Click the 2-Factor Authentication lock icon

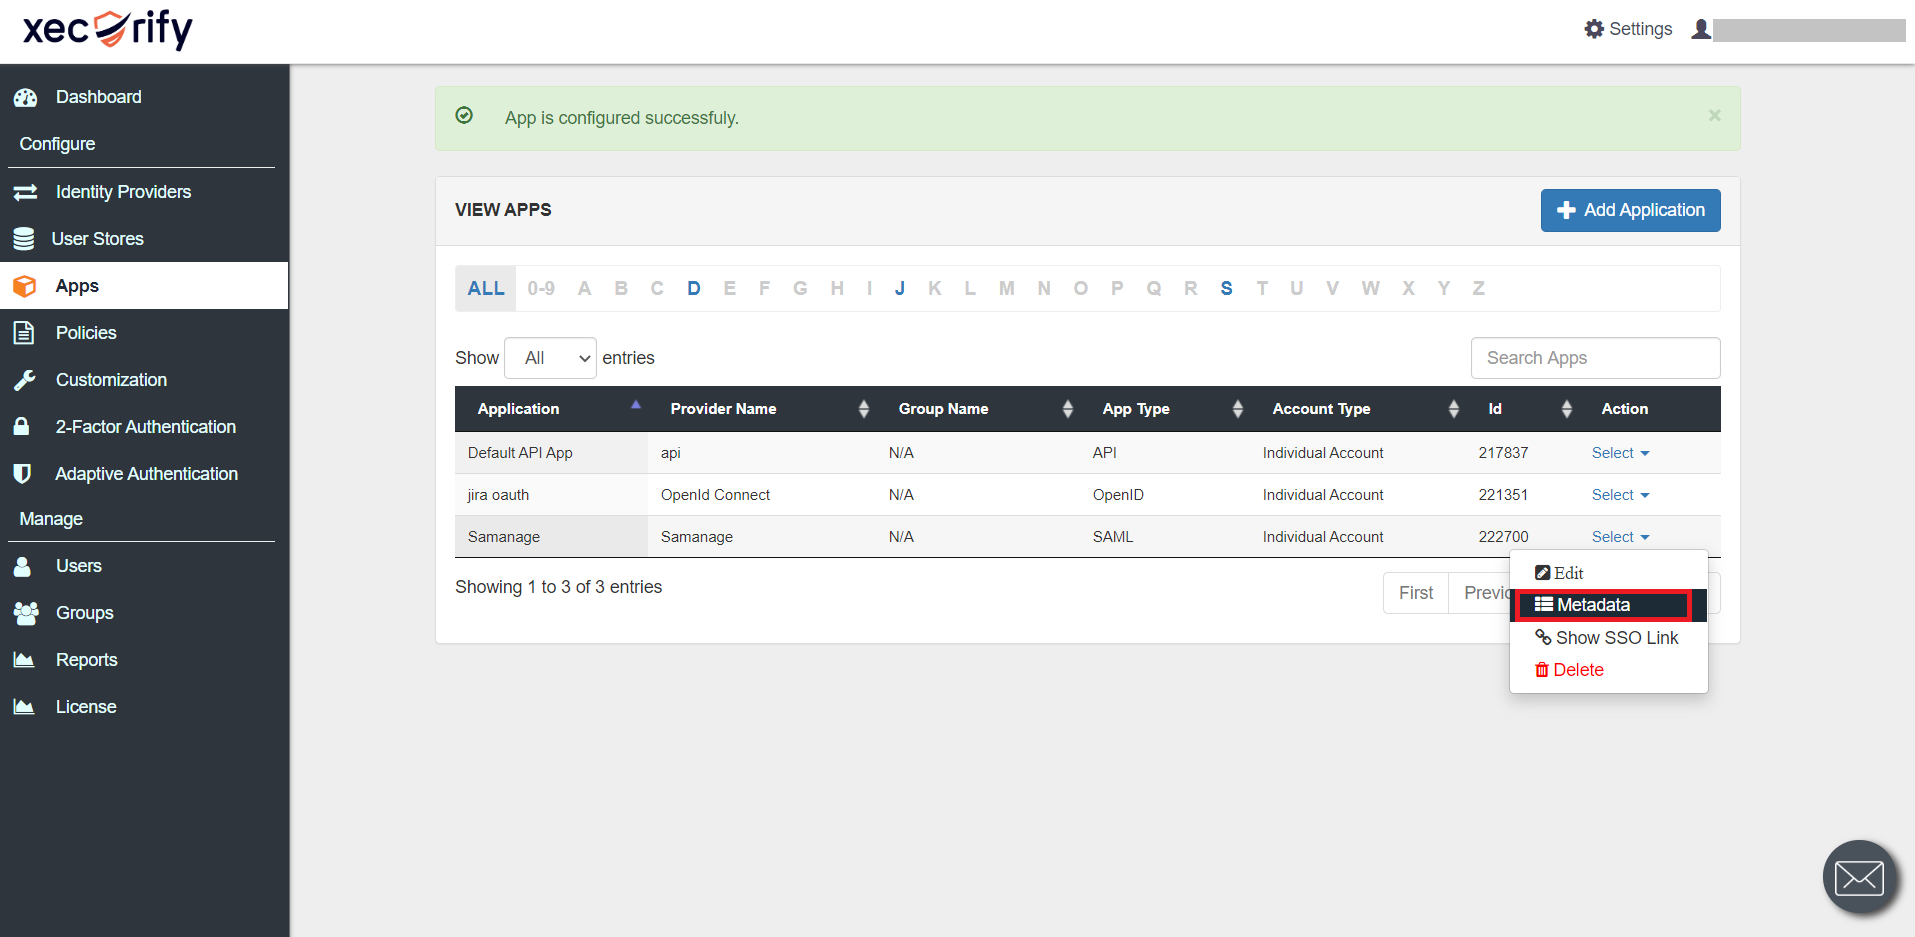pos(21,426)
